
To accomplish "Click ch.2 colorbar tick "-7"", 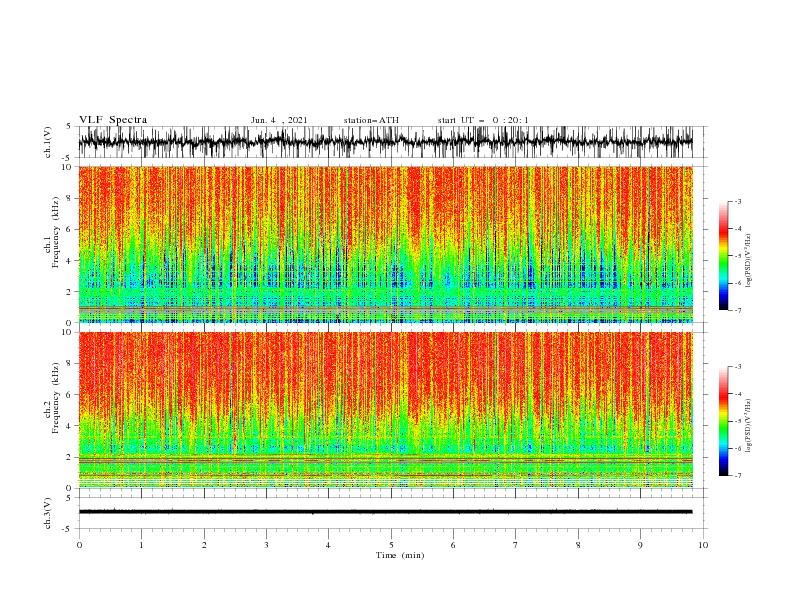I will pyautogui.click(x=737, y=475).
